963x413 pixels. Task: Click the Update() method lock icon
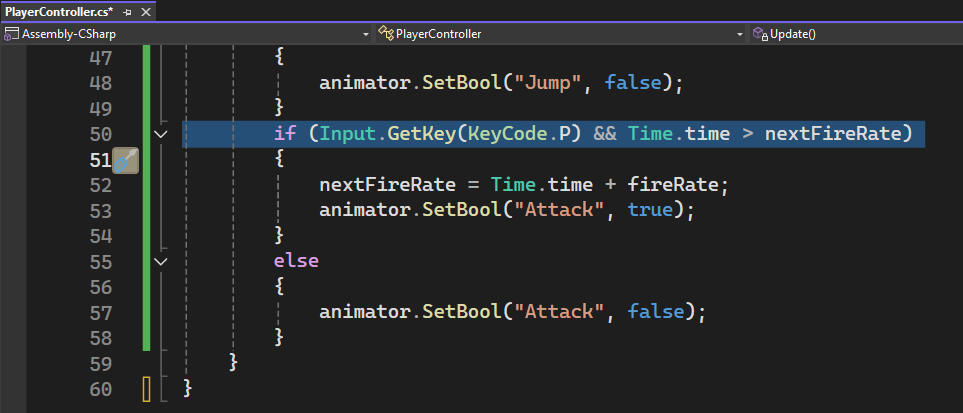[760, 34]
